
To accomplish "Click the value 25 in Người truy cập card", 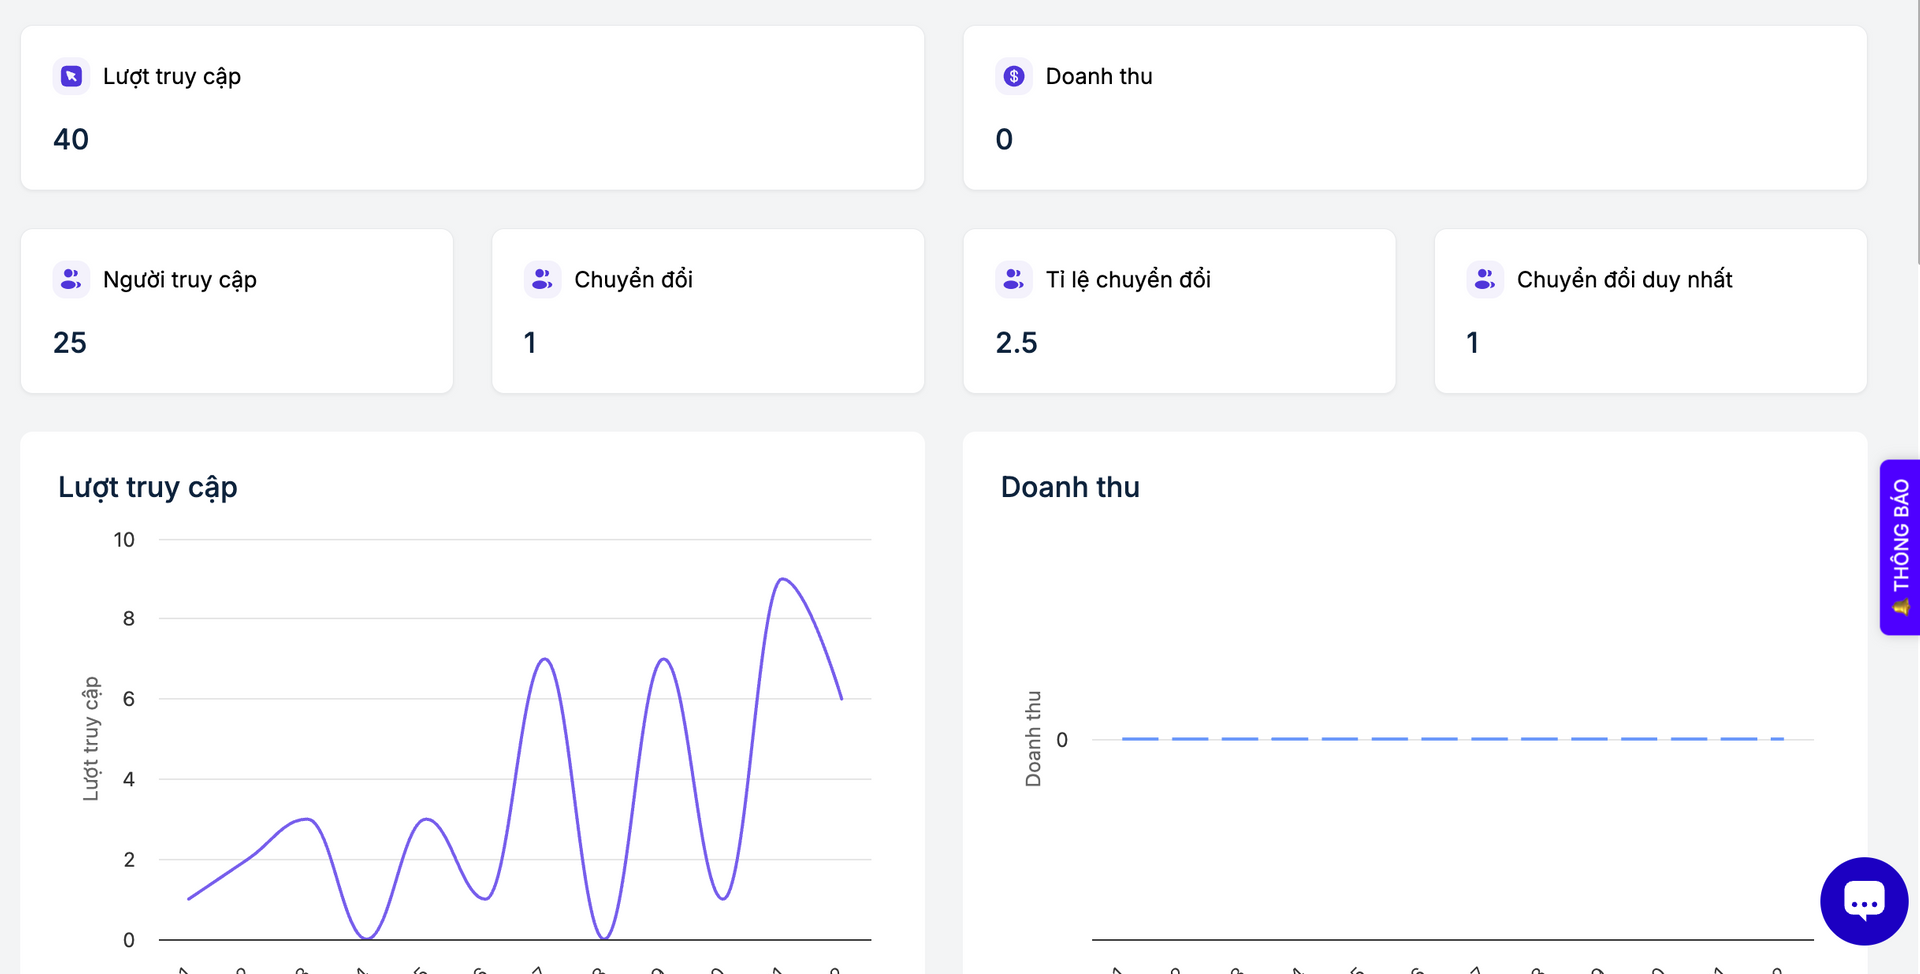I will (x=70, y=342).
